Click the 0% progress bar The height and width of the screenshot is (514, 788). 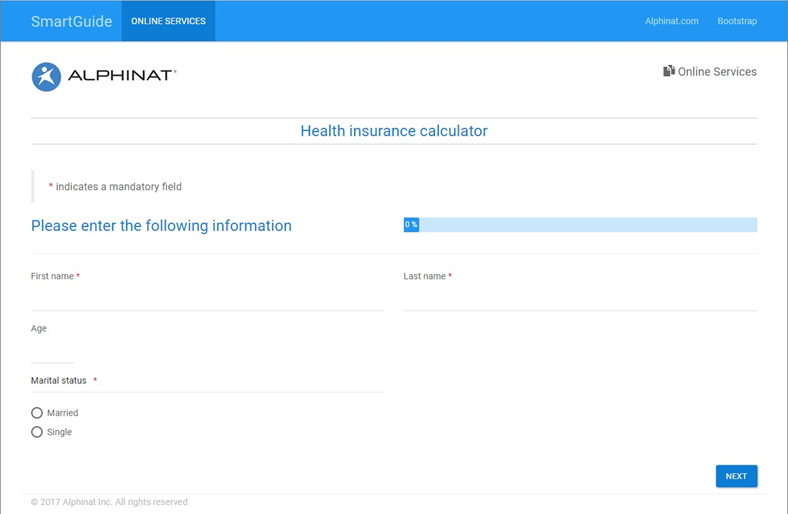click(x=580, y=225)
